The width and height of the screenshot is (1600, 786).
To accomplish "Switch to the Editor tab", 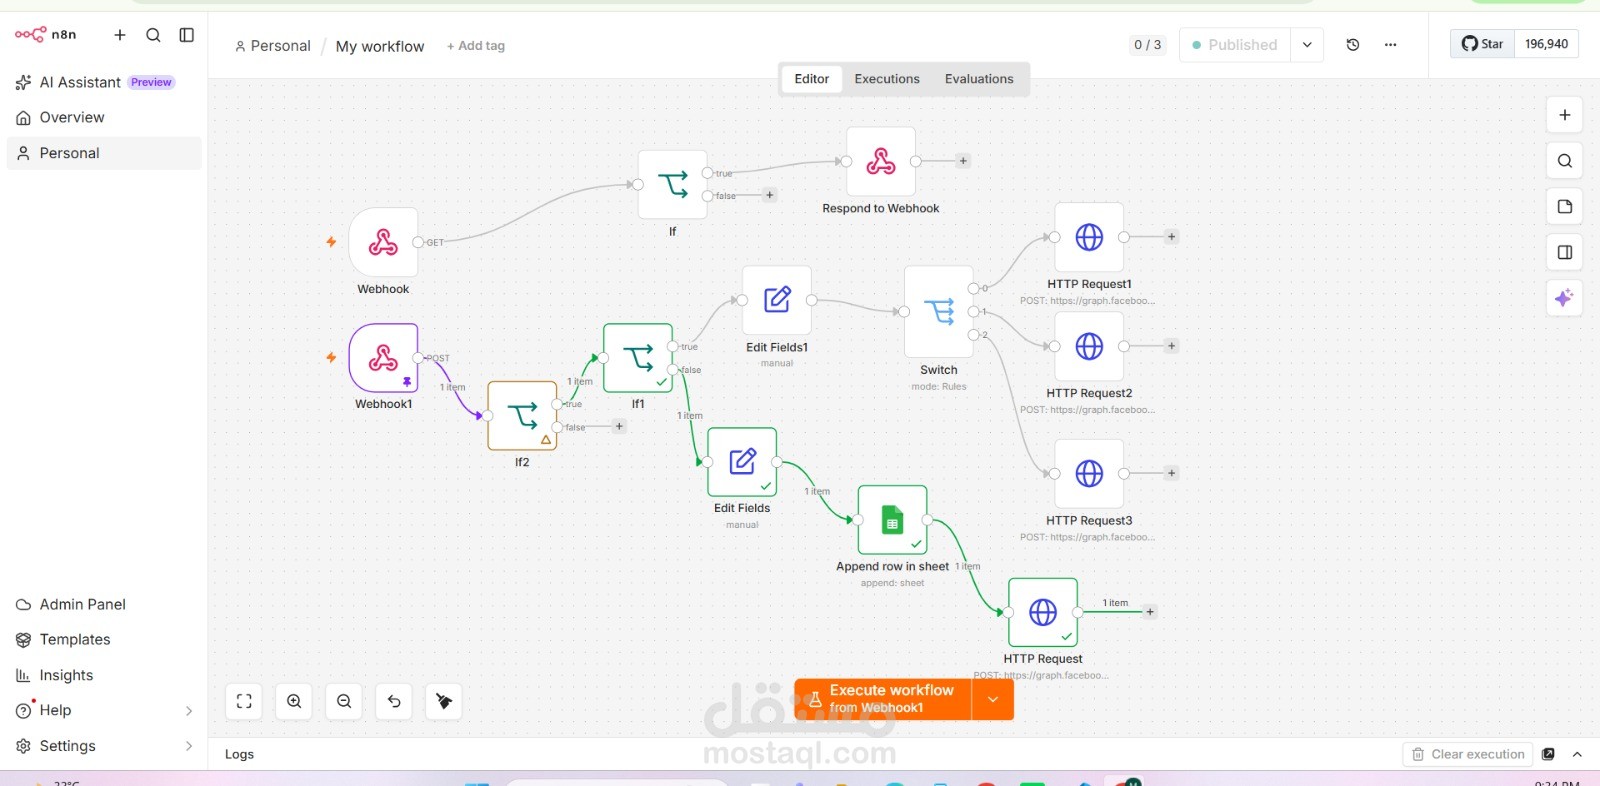I will coord(811,79).
